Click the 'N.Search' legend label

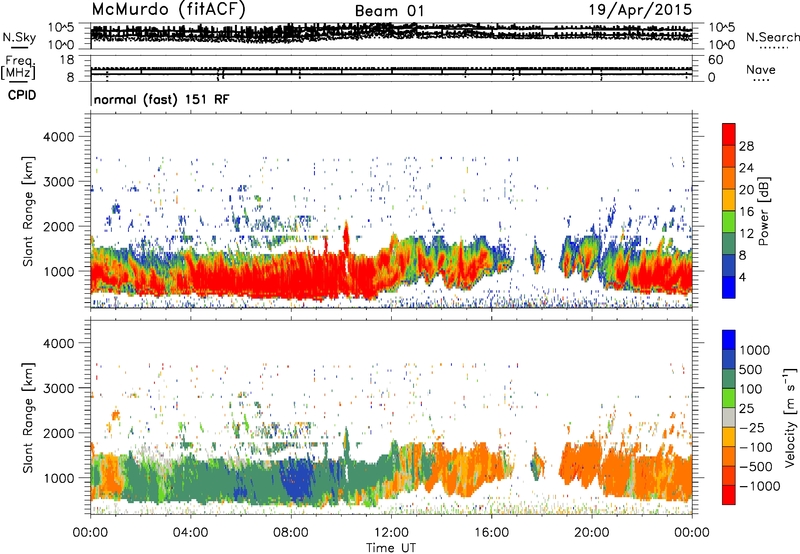772,37
